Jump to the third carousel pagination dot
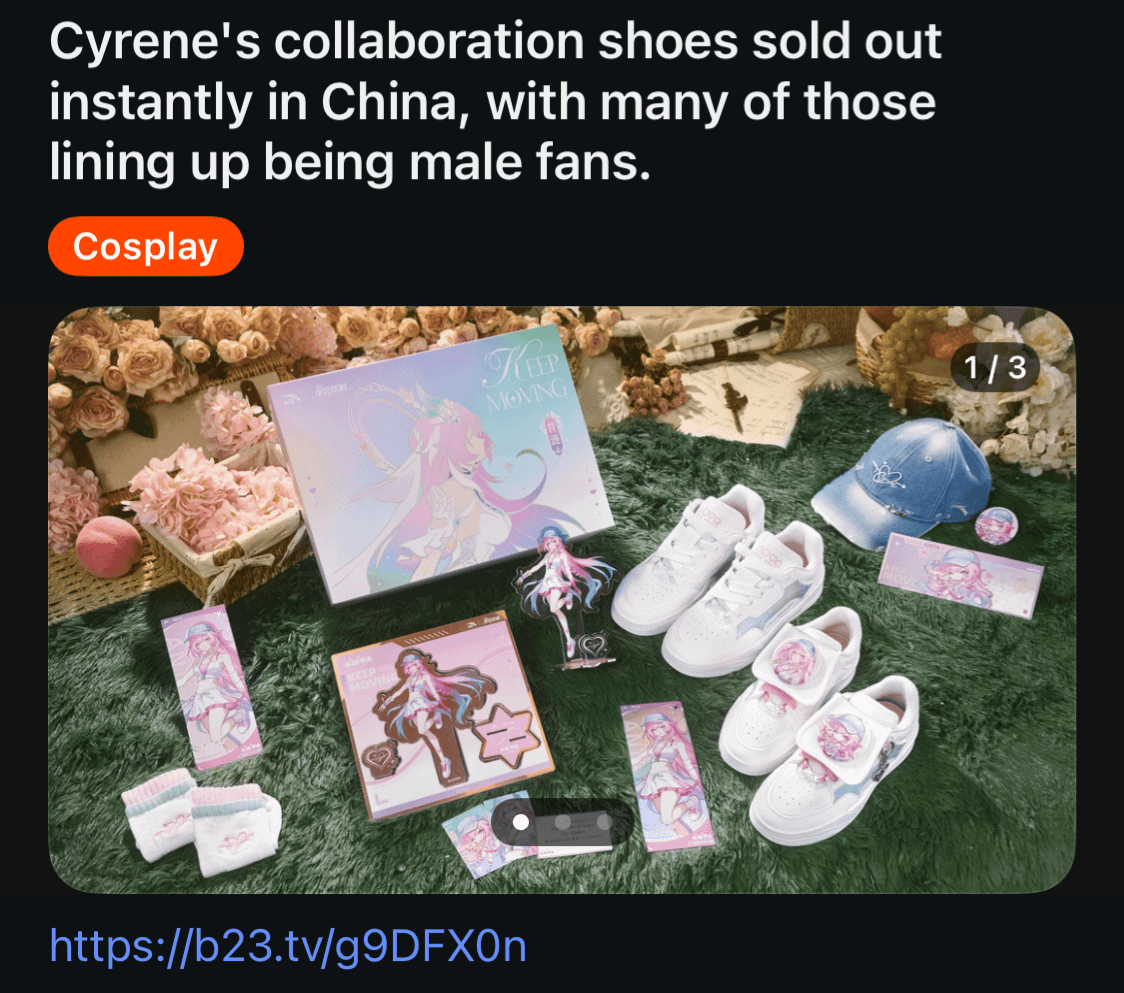The width and height of the screenshot is (1124, 993). click(x=605, y=822)
